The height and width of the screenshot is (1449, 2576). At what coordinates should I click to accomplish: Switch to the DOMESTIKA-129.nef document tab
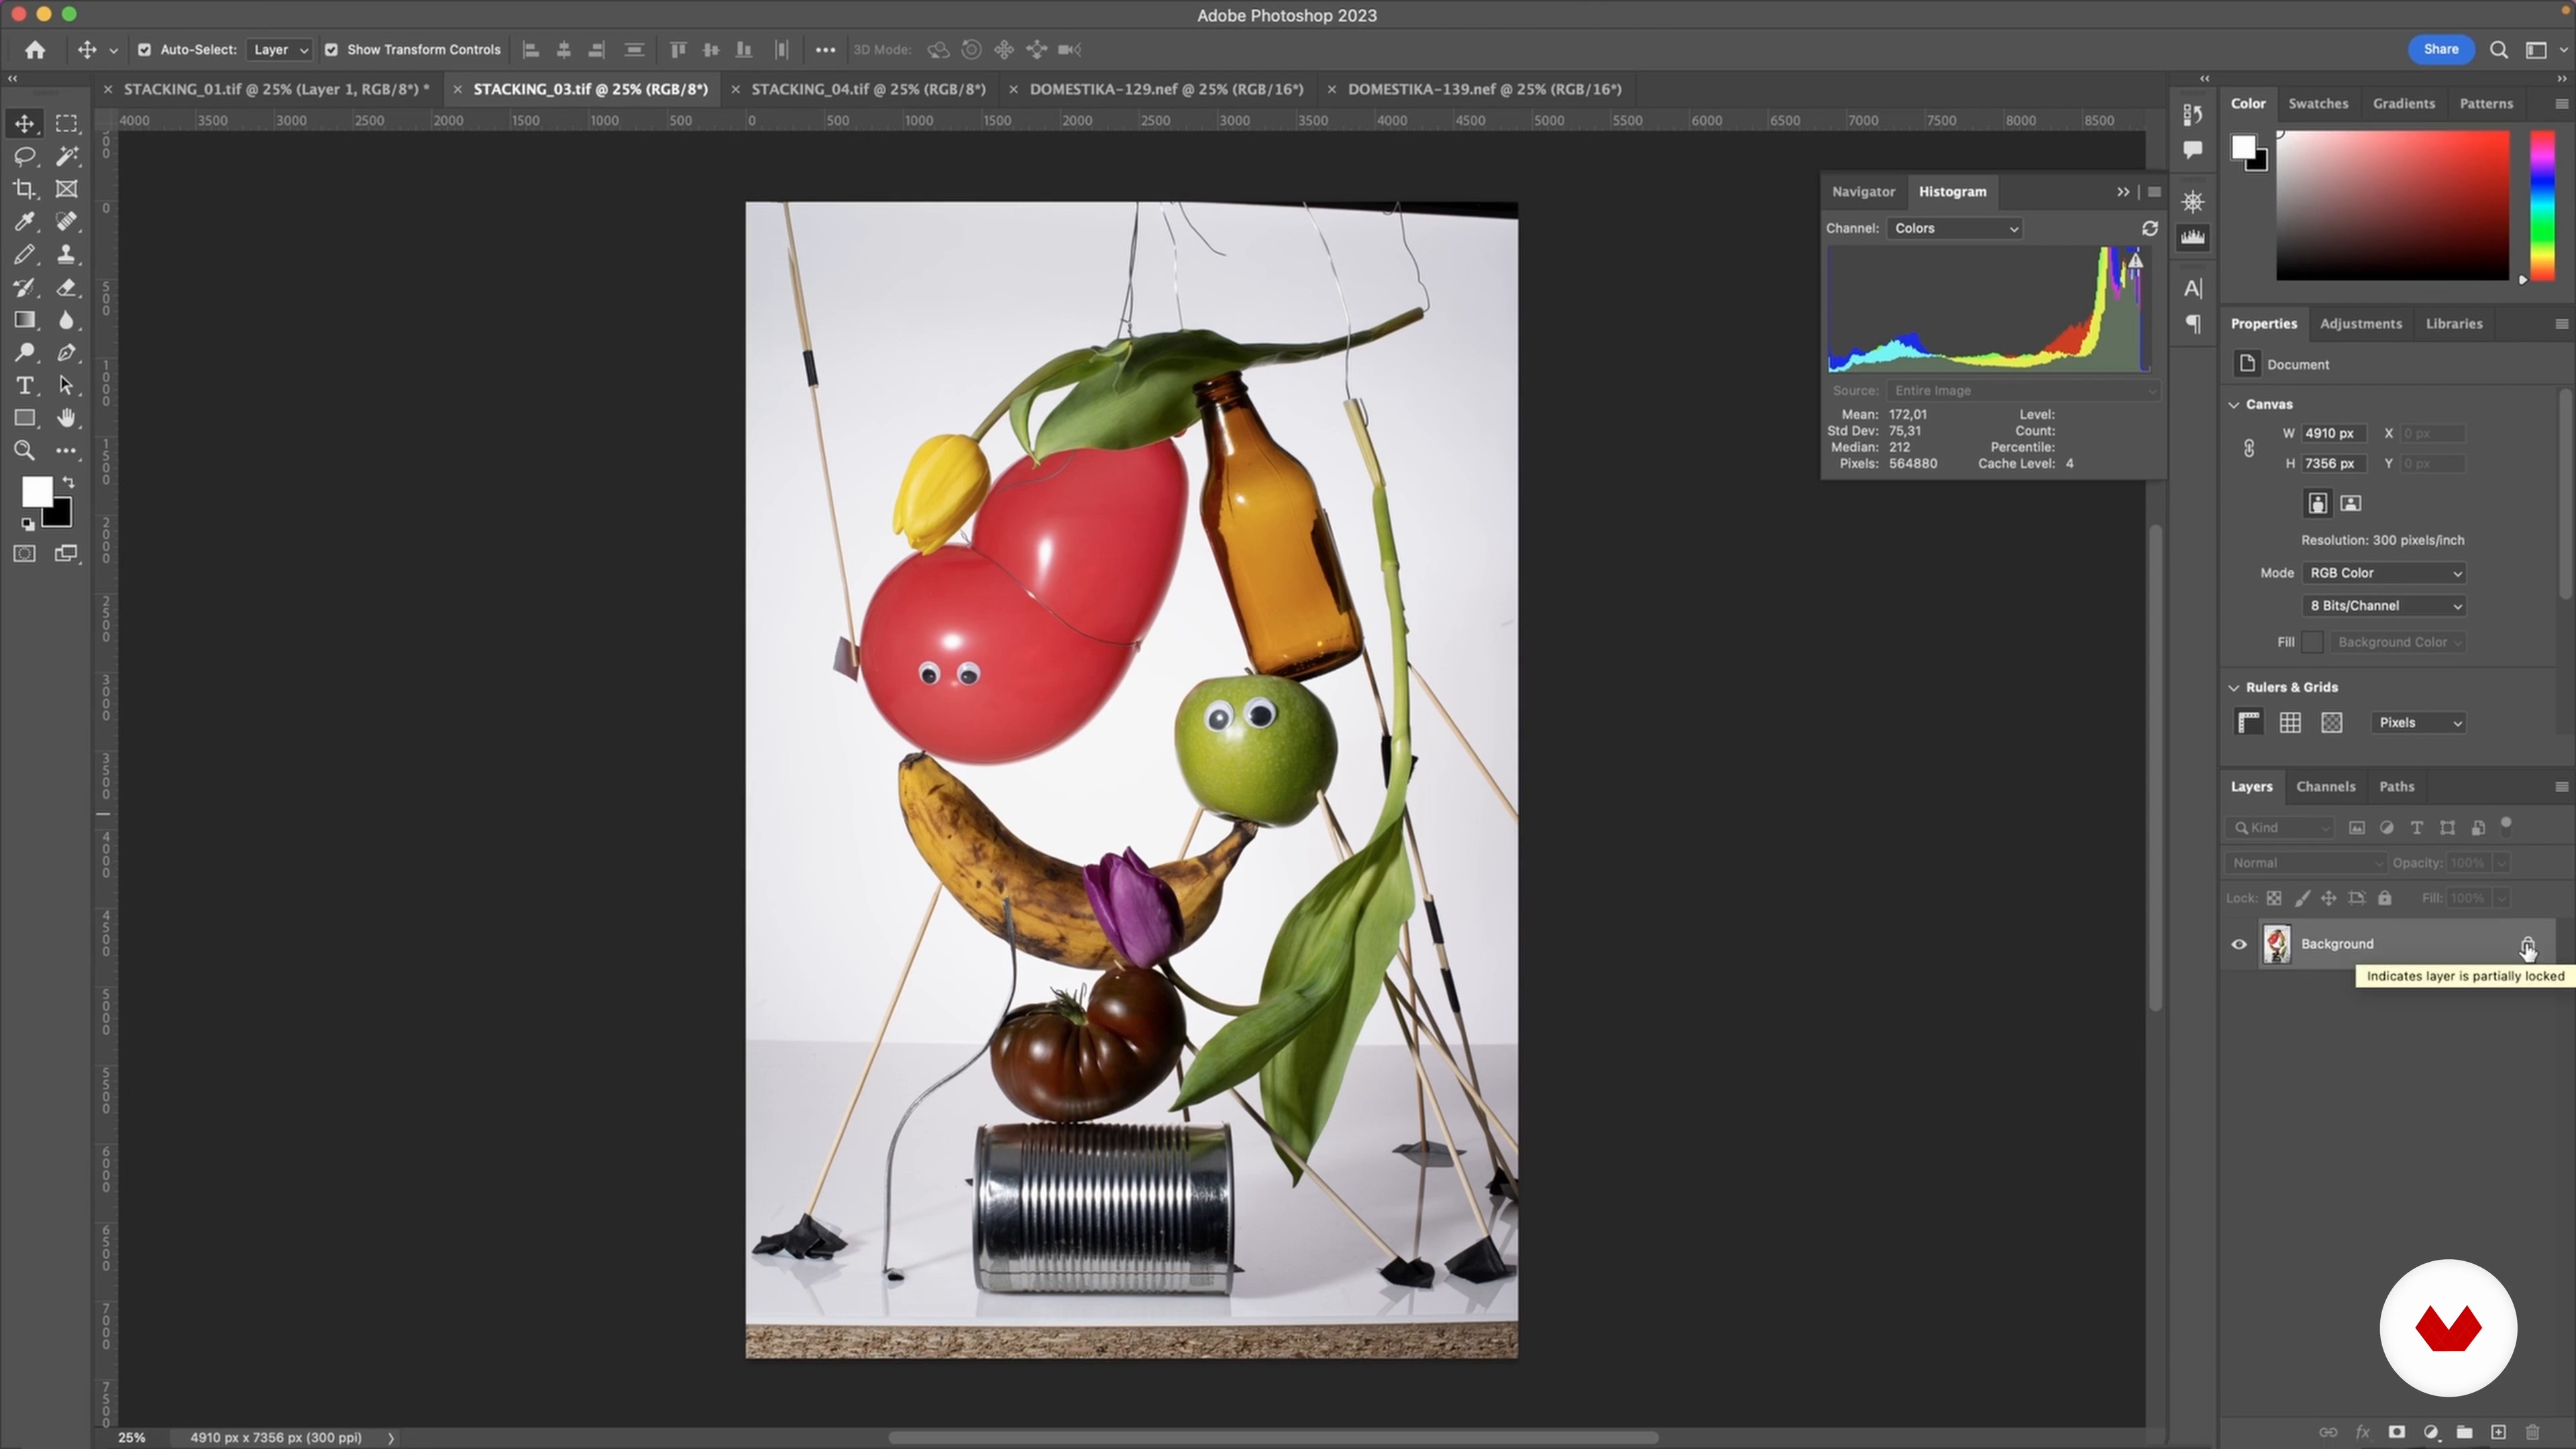[1166, 89]
